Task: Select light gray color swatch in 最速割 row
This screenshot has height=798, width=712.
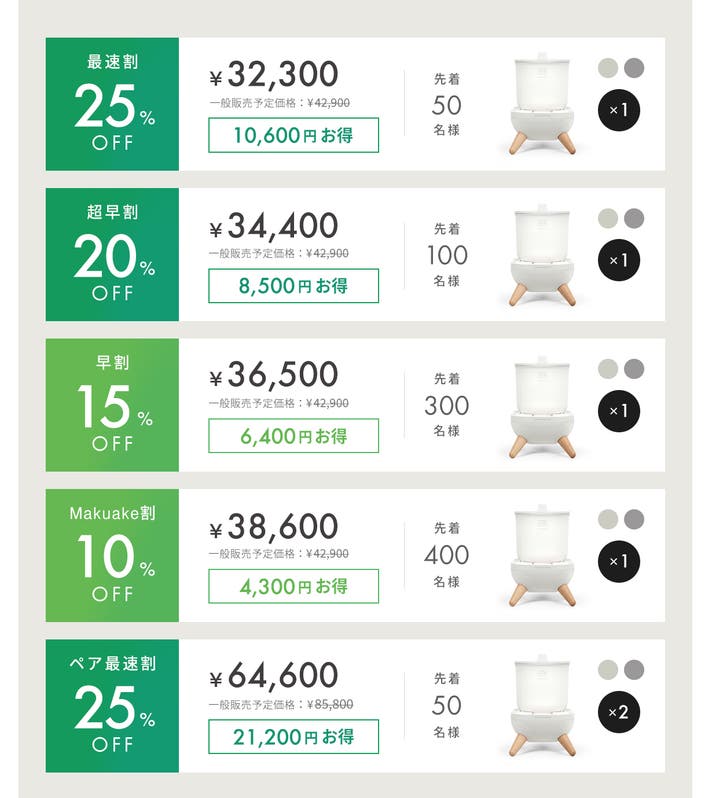Action: click(608, 68)
